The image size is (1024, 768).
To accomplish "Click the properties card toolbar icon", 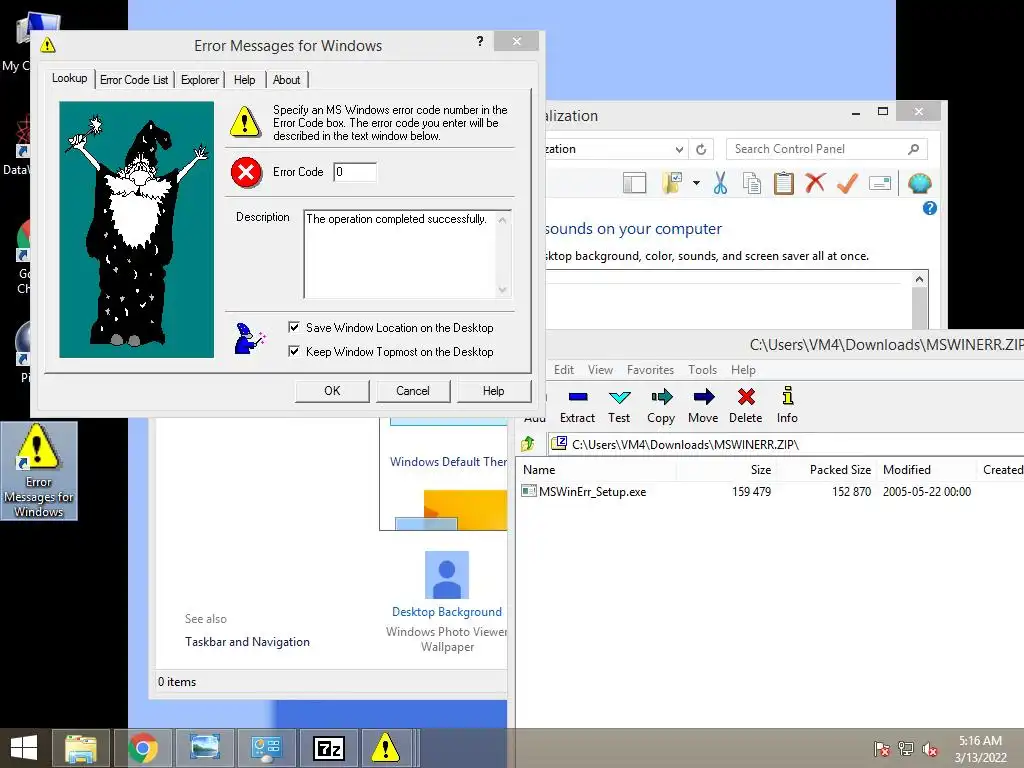I will tap(880, 184).
